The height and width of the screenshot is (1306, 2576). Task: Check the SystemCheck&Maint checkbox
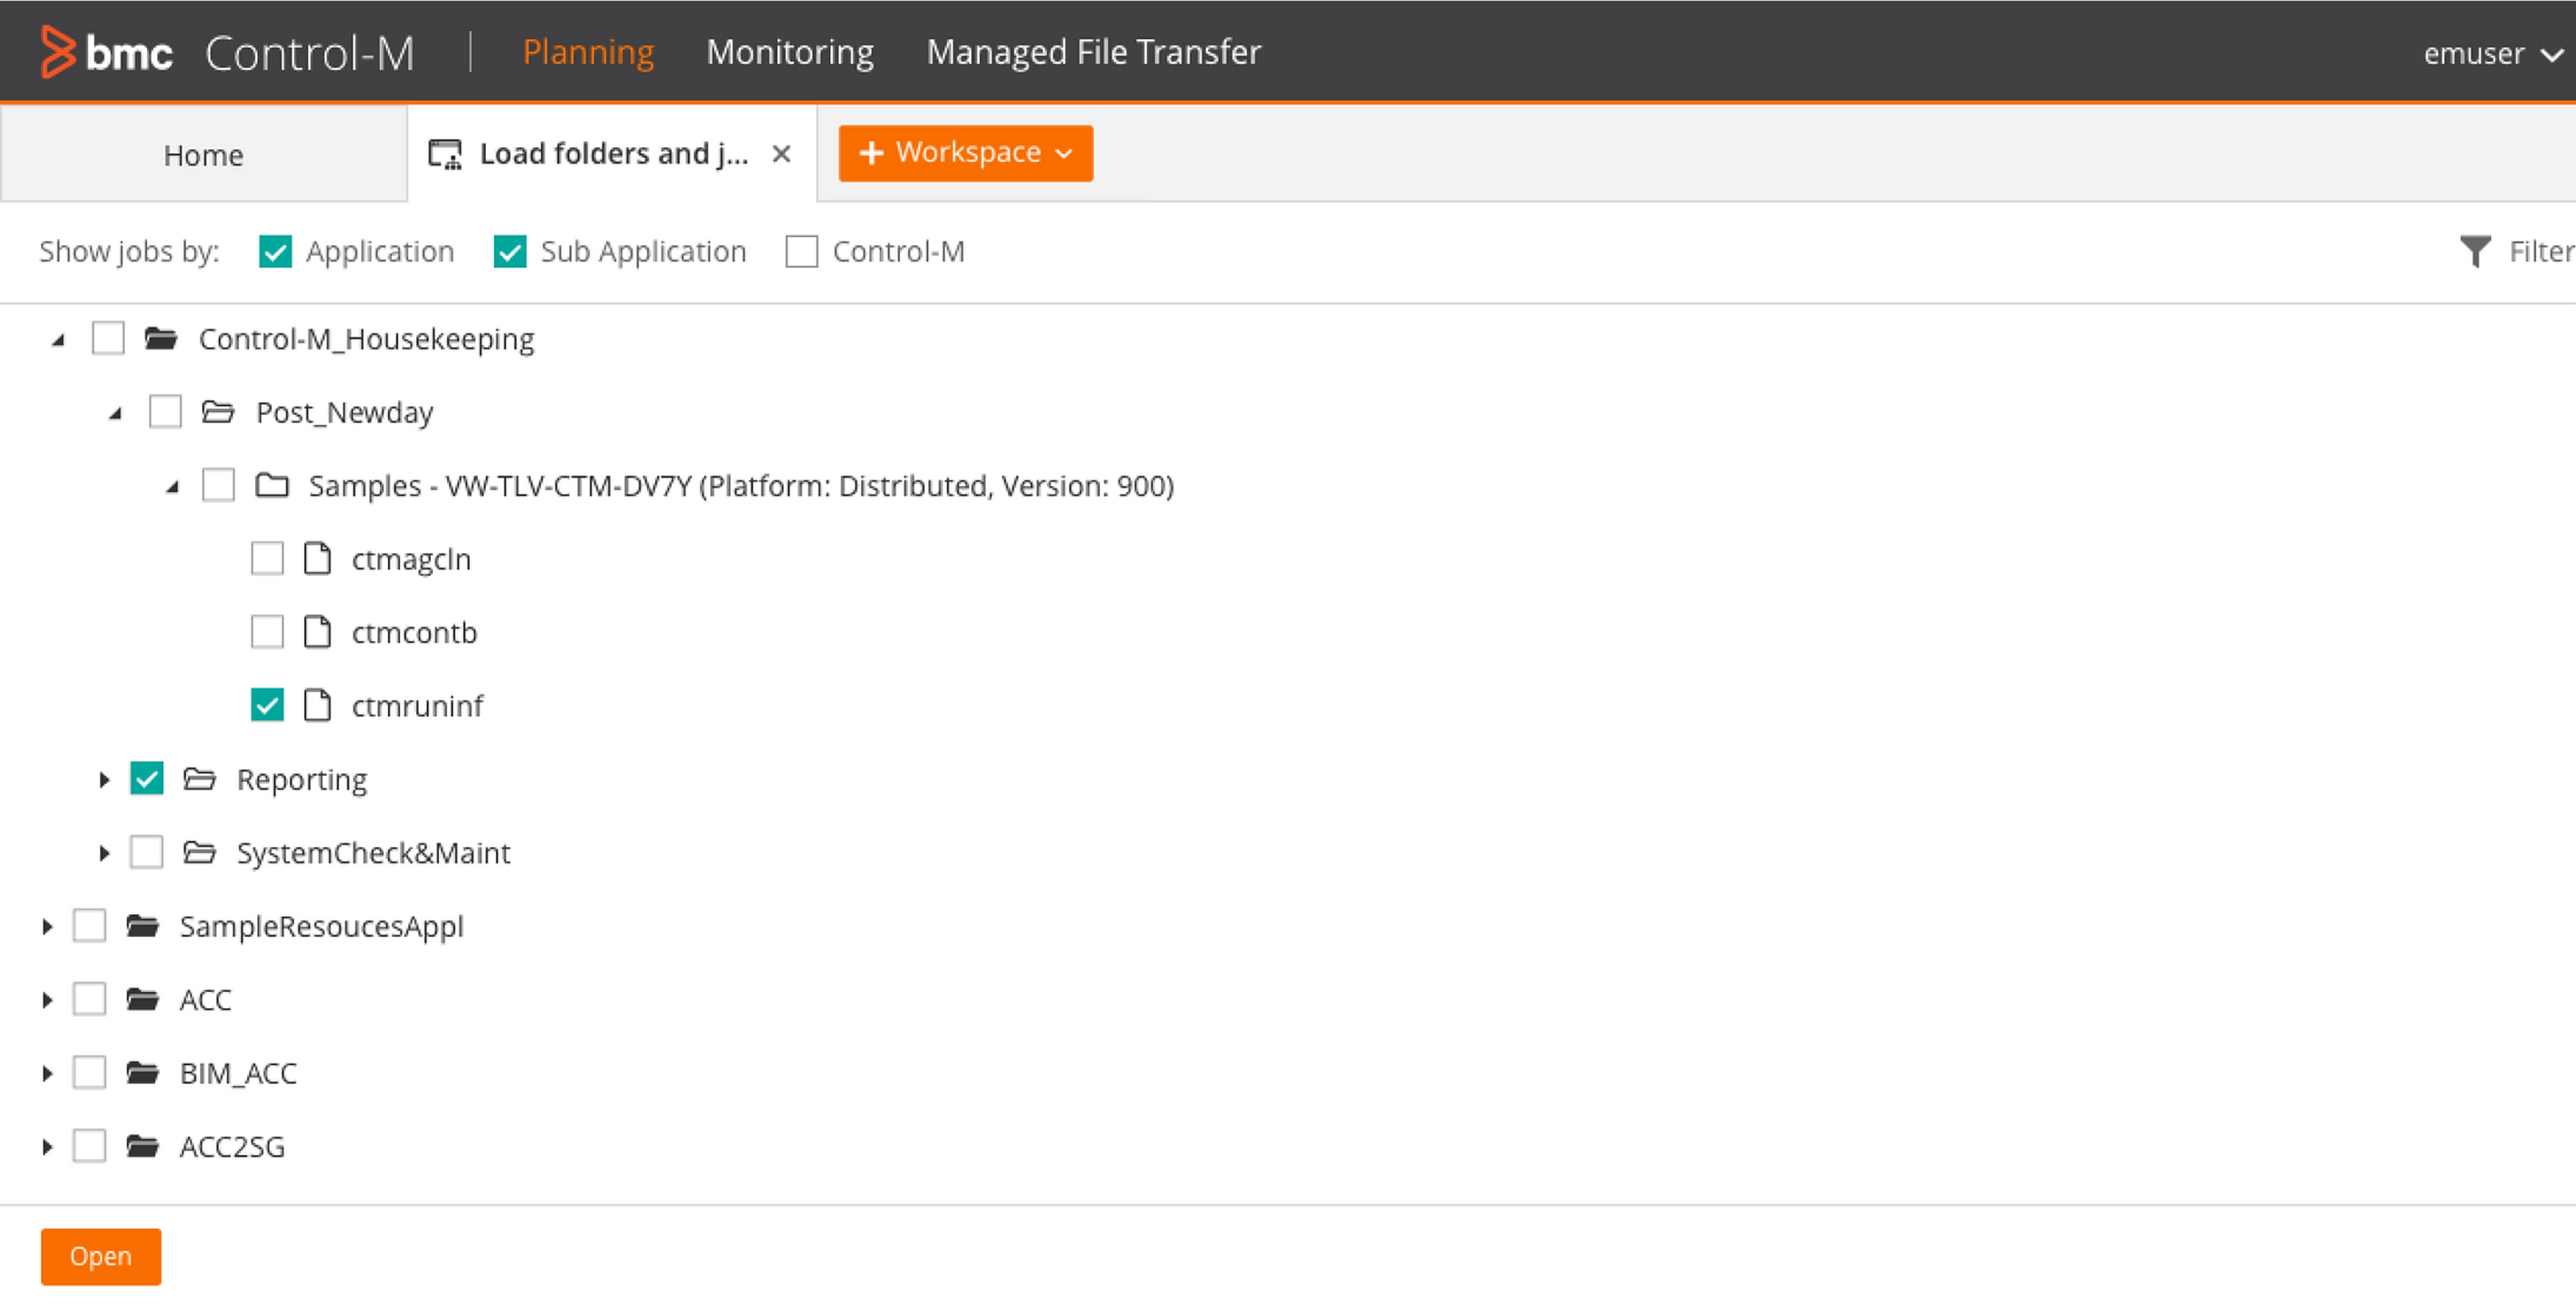[x=147, y=852]
